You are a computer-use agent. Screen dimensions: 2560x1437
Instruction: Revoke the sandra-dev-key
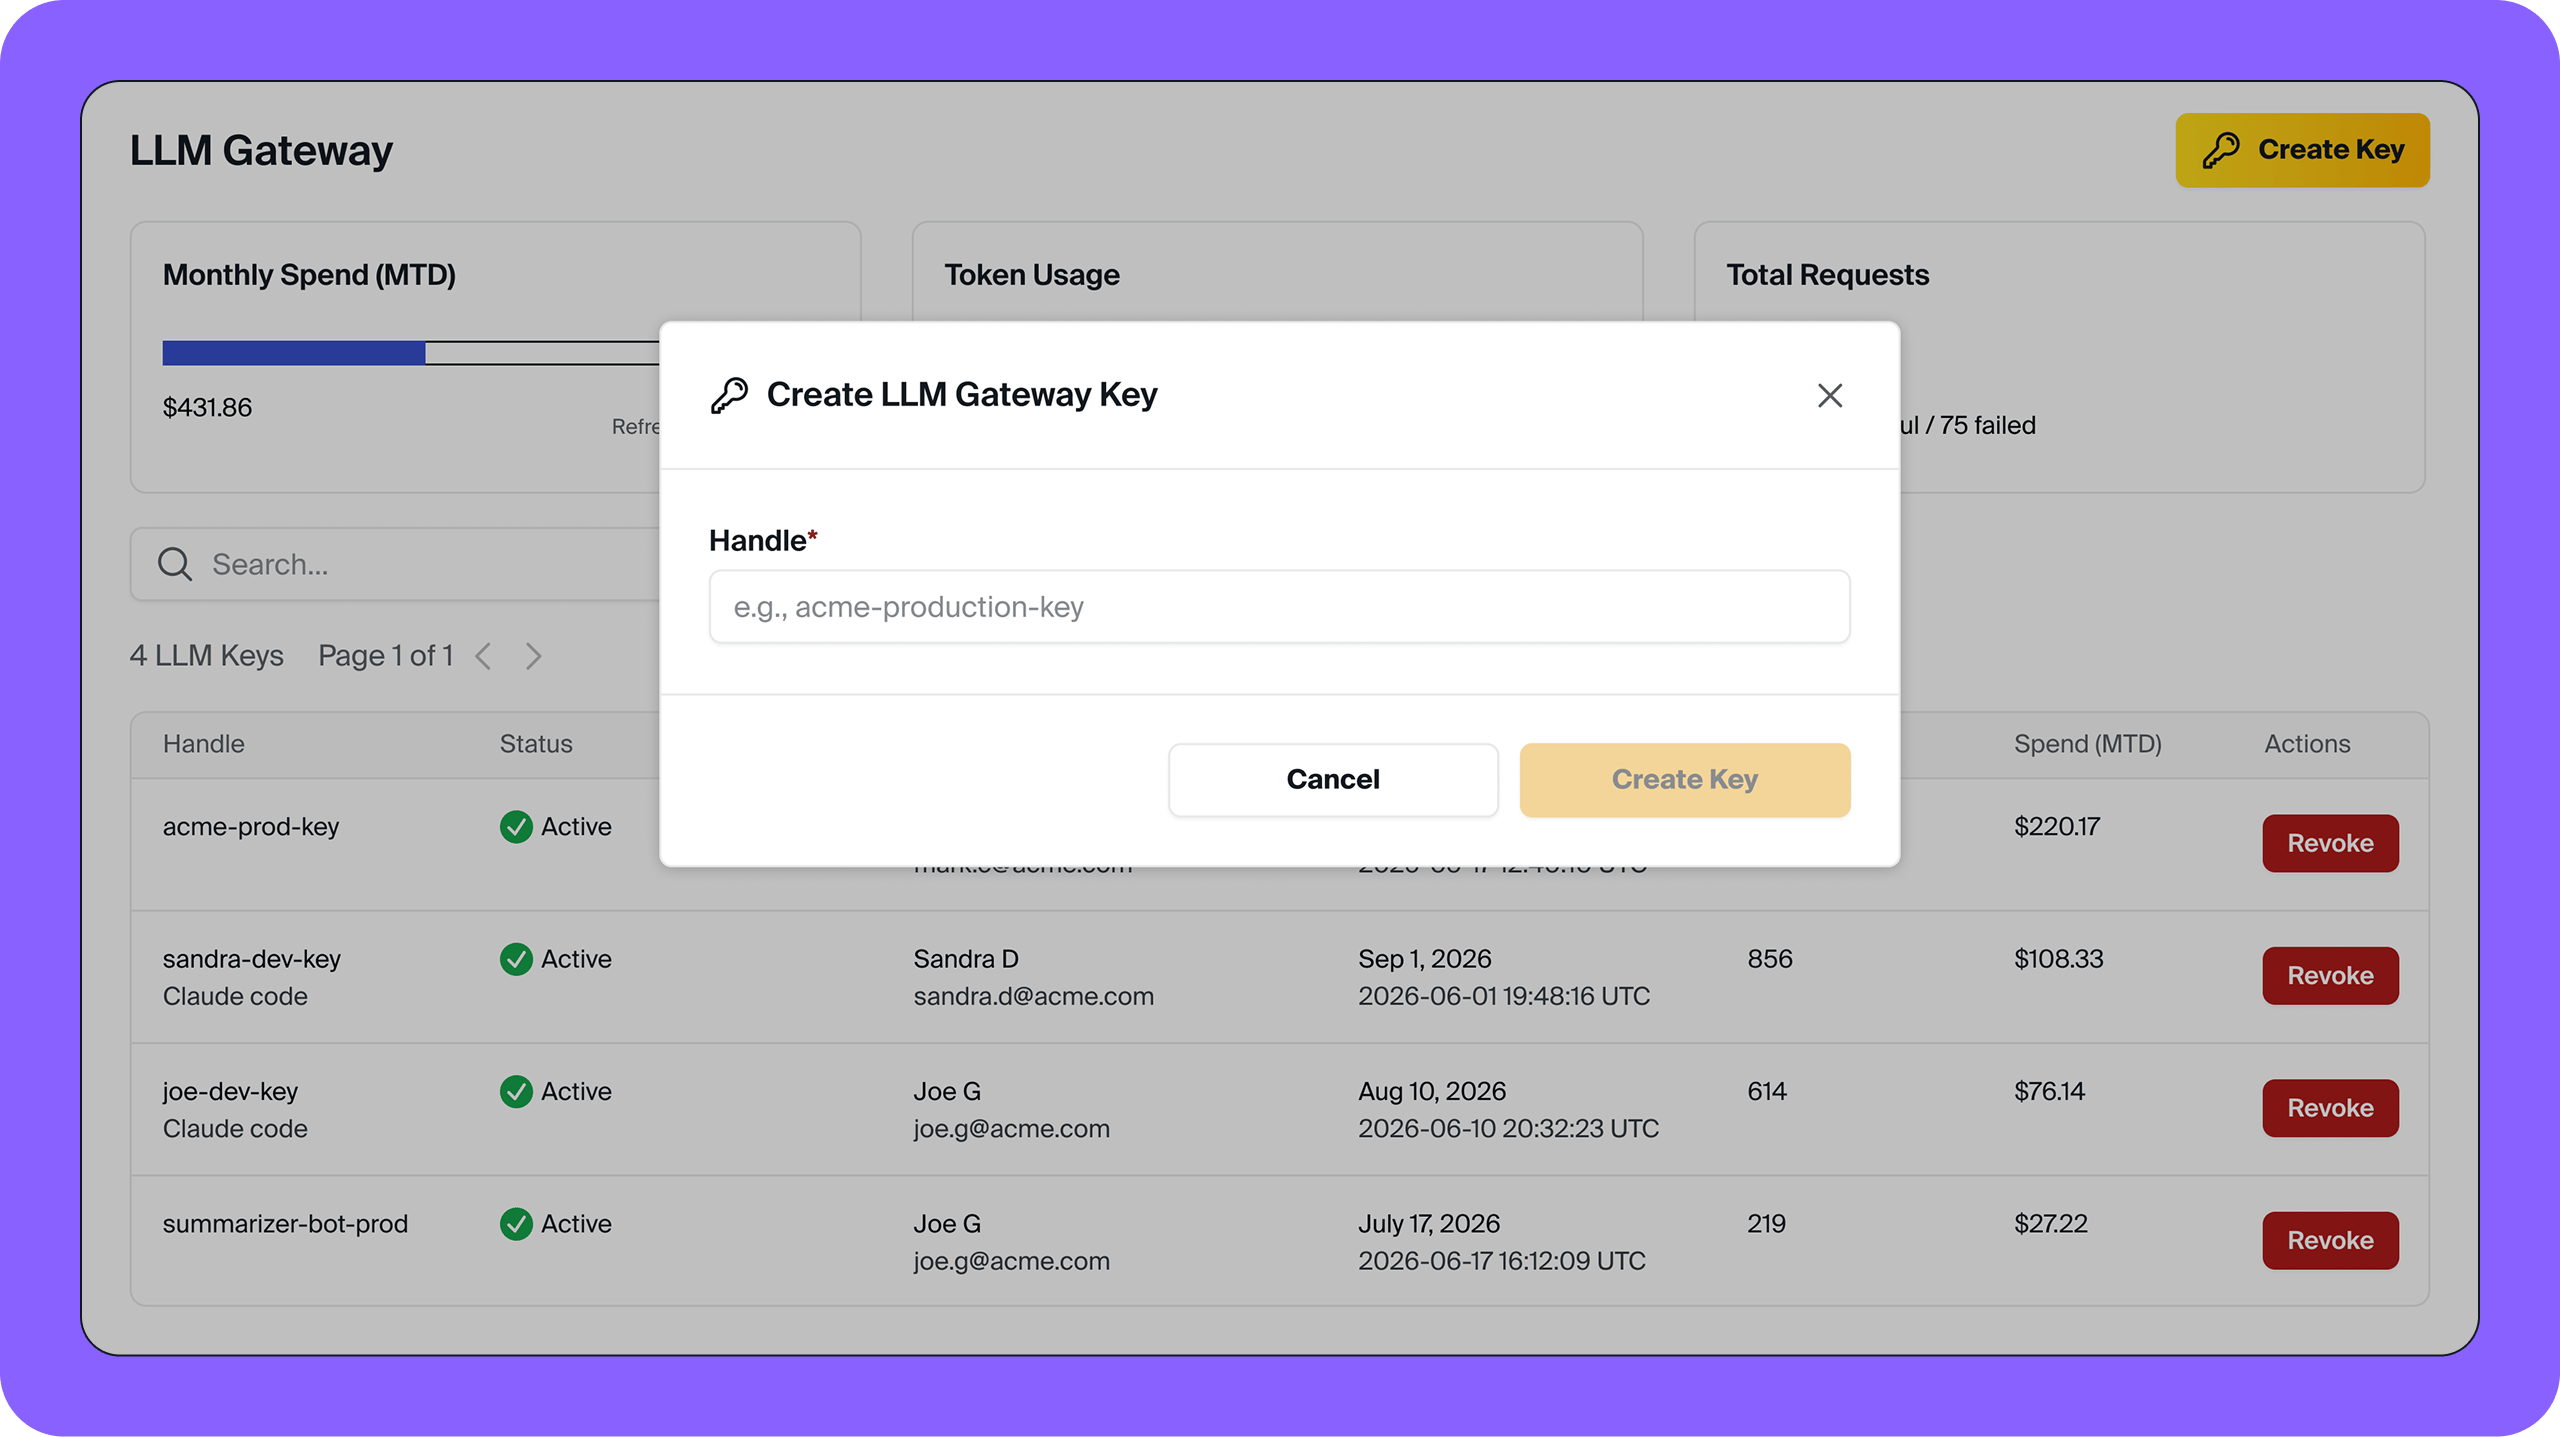(2330, 975)
